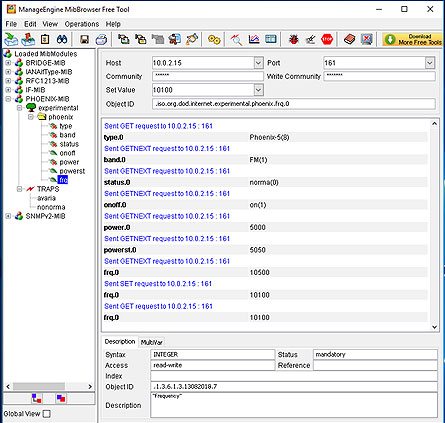Click the red STOP sign icon
Image resolution: width=445 pixels, height=423 pixels.
point(327,39)
